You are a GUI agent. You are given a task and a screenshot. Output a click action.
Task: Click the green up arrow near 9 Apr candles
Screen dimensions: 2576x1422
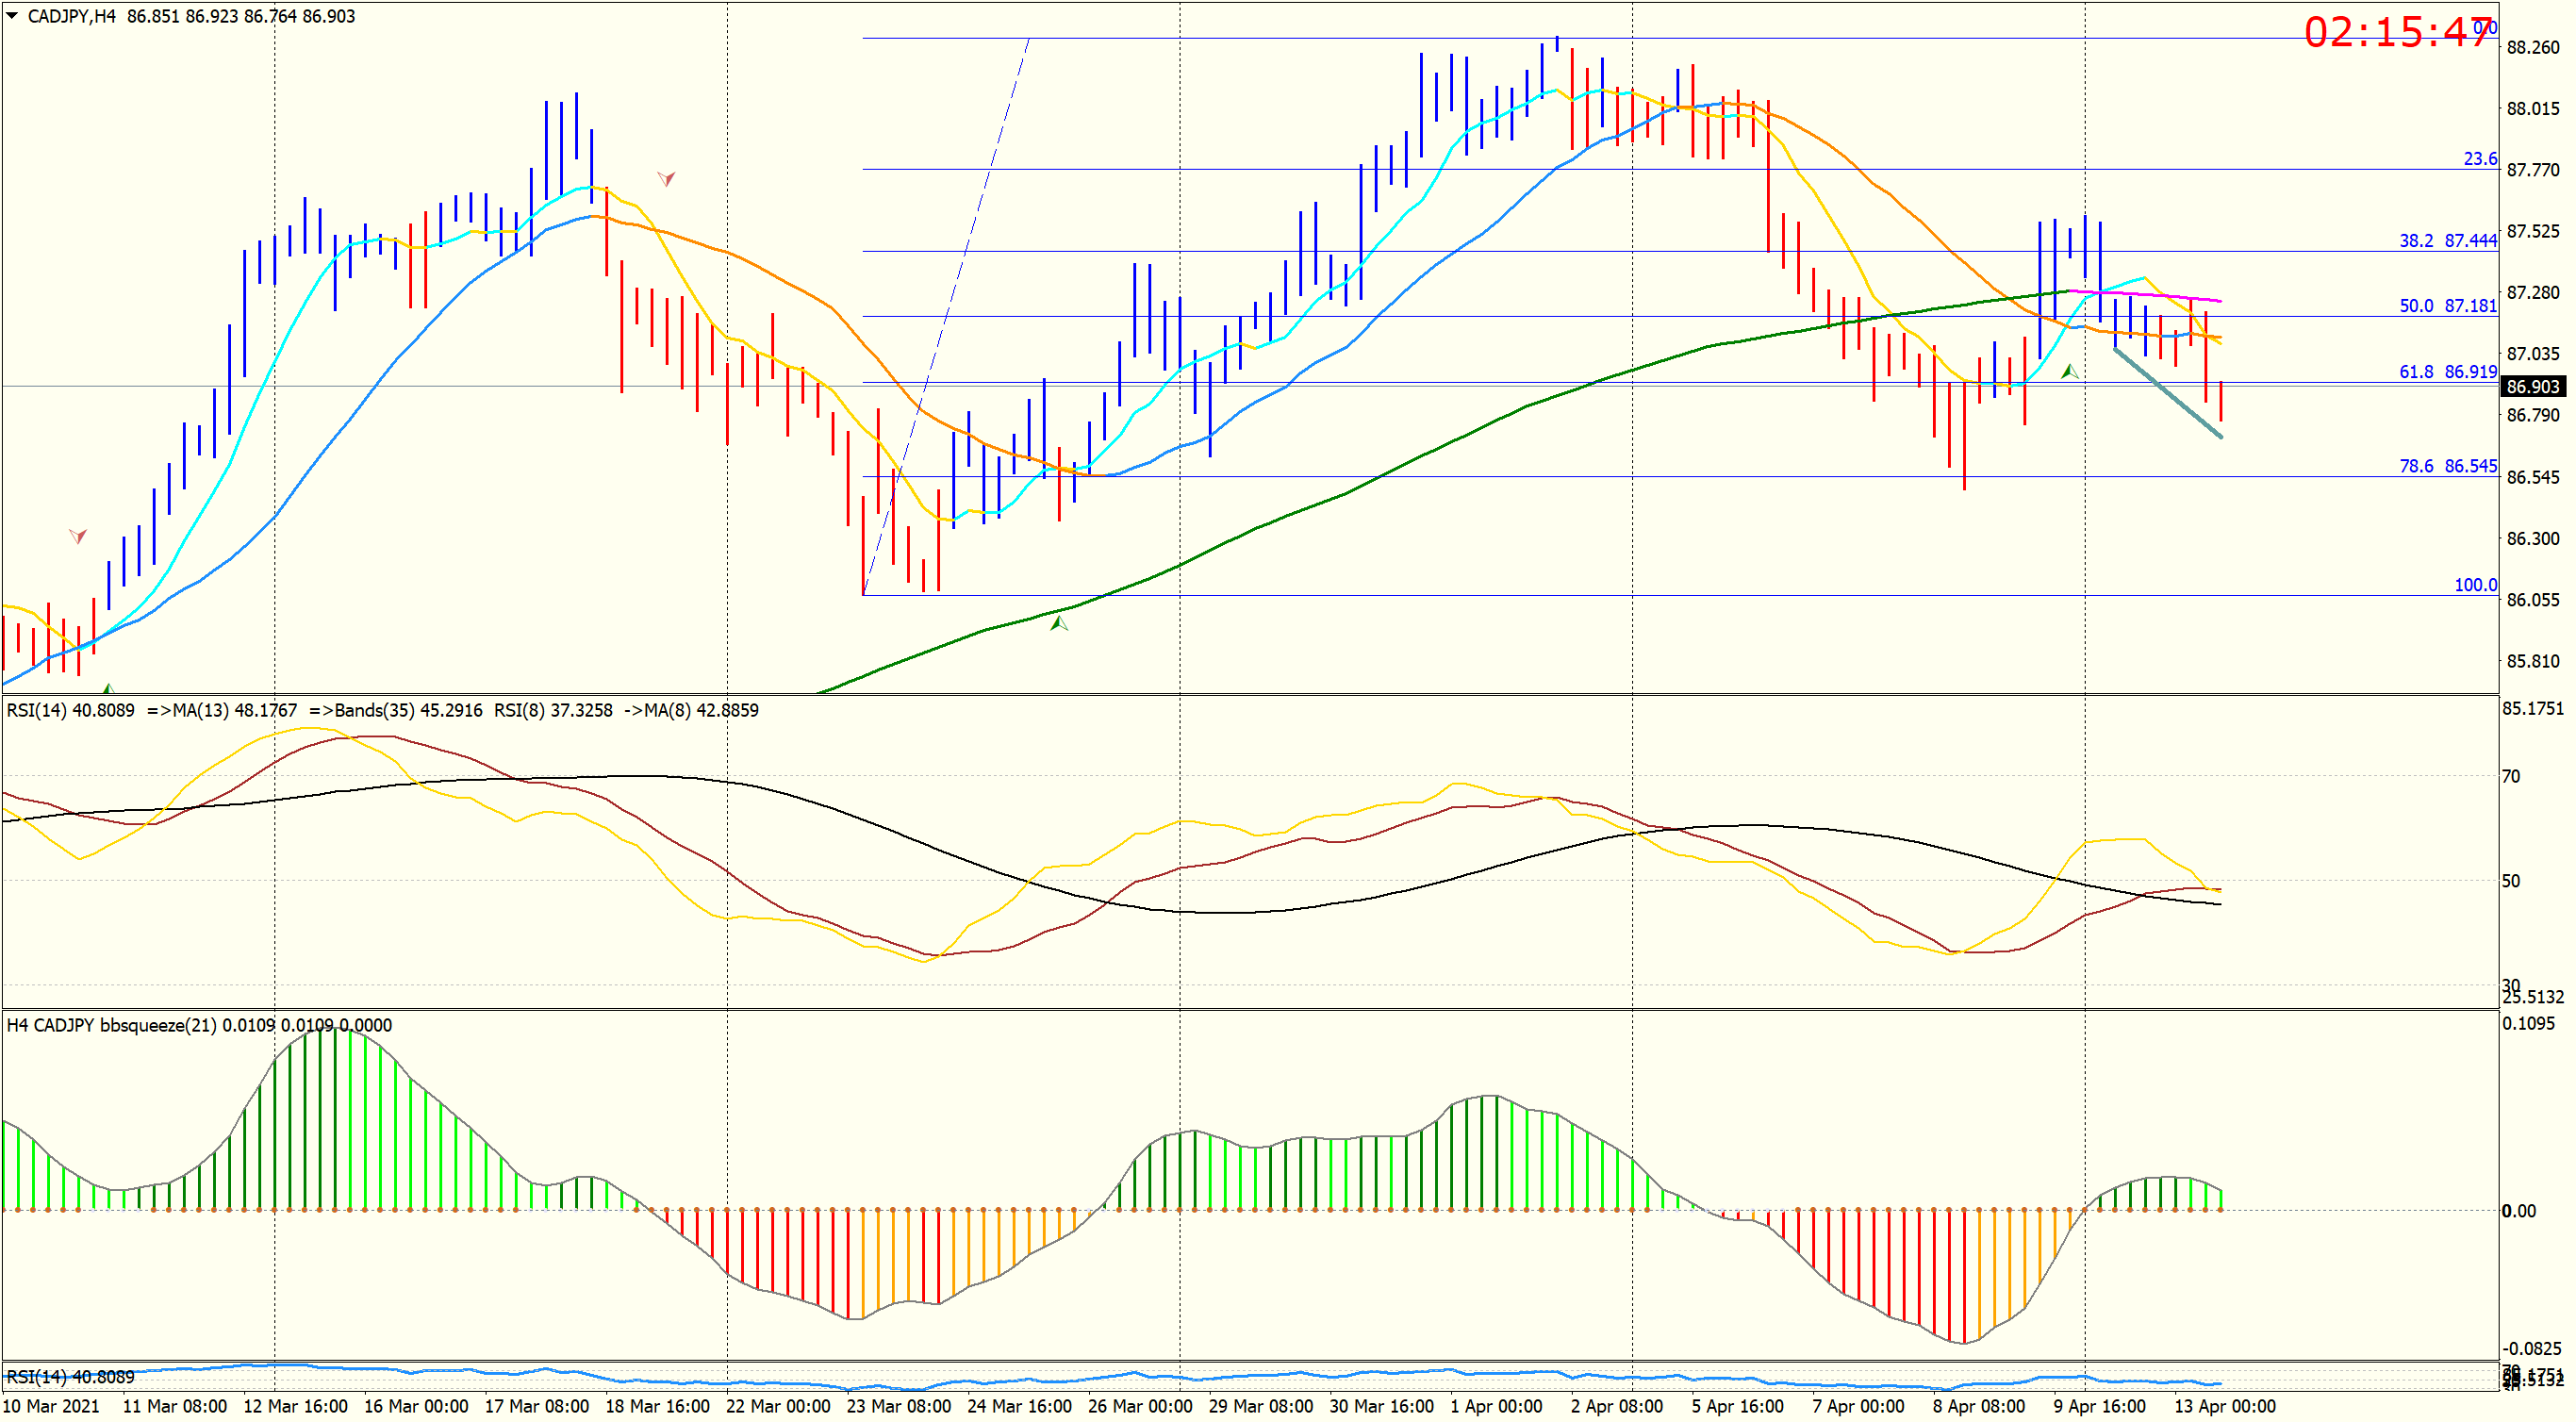pyautogui.click(x=2069, y=371)
